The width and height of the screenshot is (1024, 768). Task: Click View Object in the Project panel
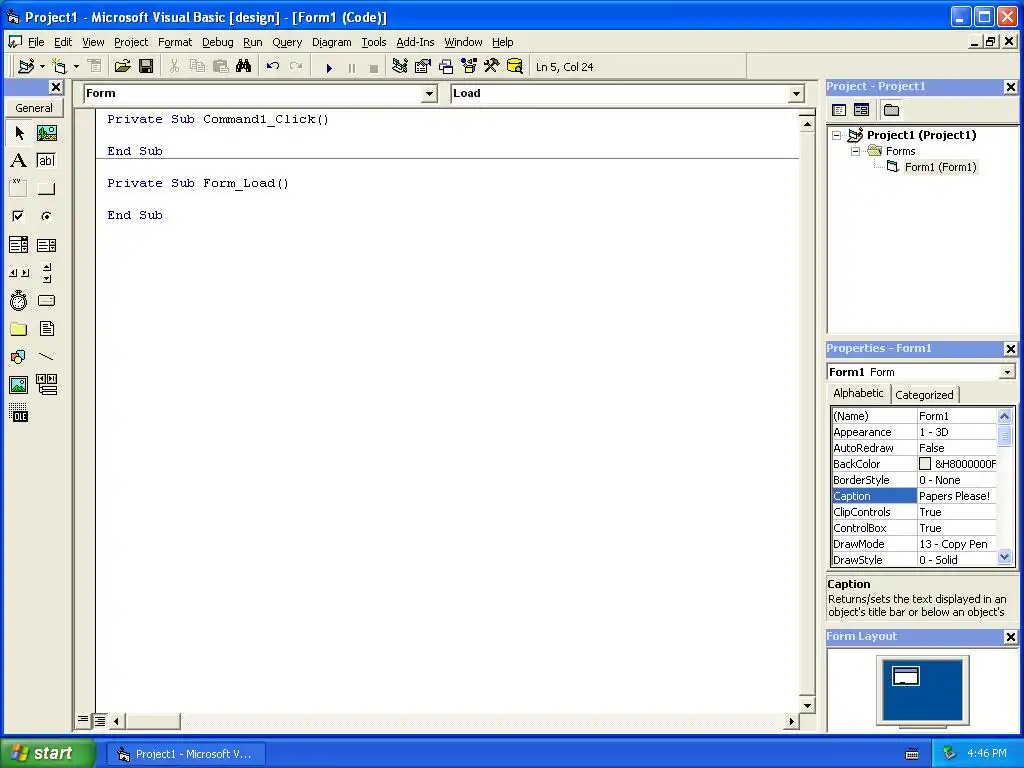coord(861,110)
